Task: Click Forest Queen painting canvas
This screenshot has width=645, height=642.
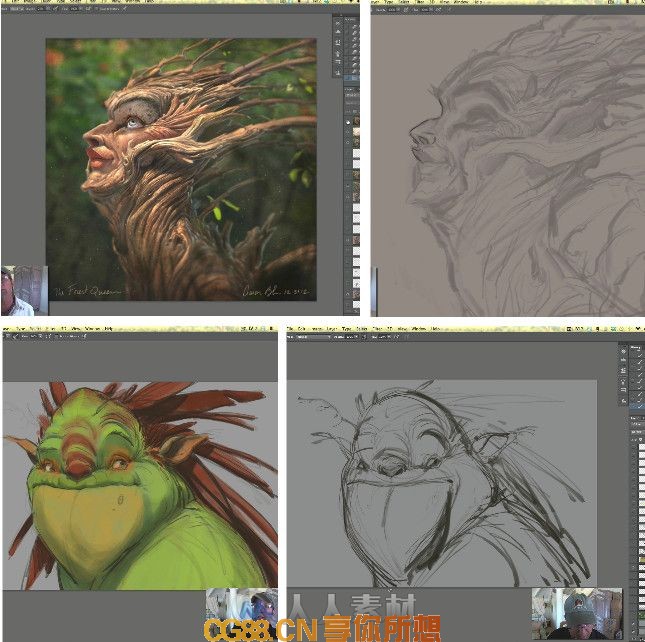Action: (181, 169)
